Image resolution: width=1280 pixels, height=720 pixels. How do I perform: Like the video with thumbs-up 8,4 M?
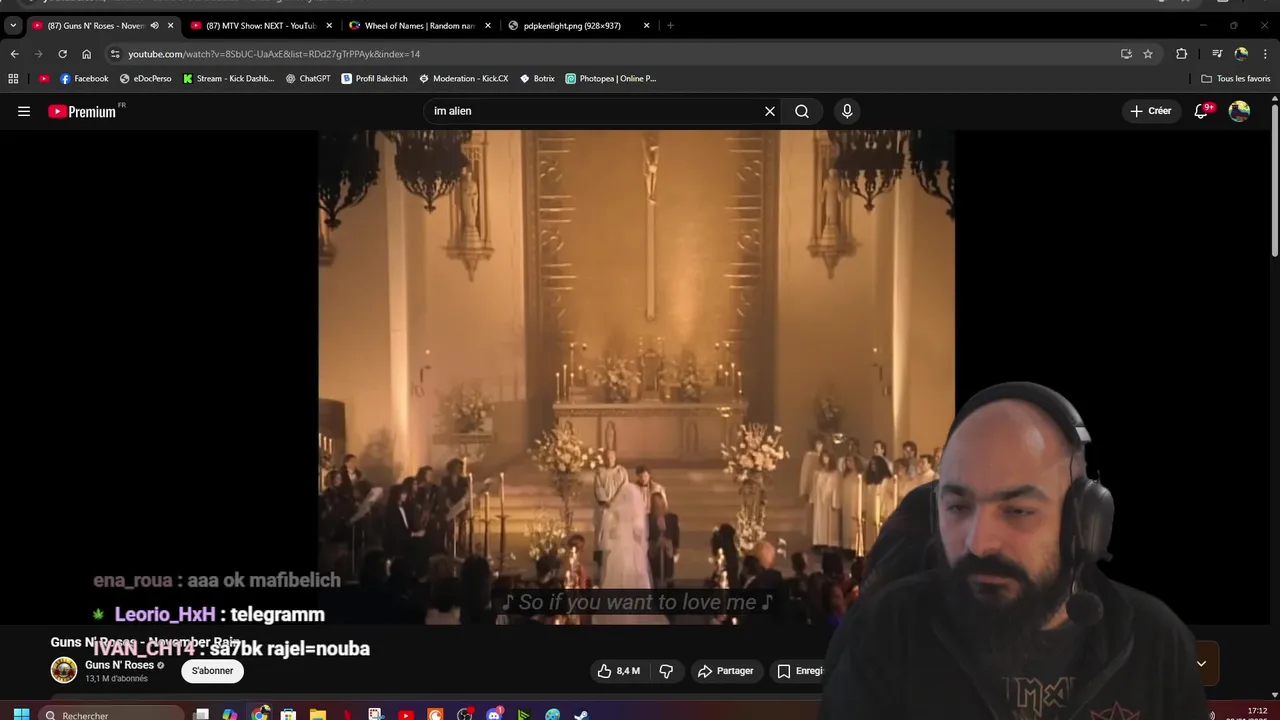619,671
